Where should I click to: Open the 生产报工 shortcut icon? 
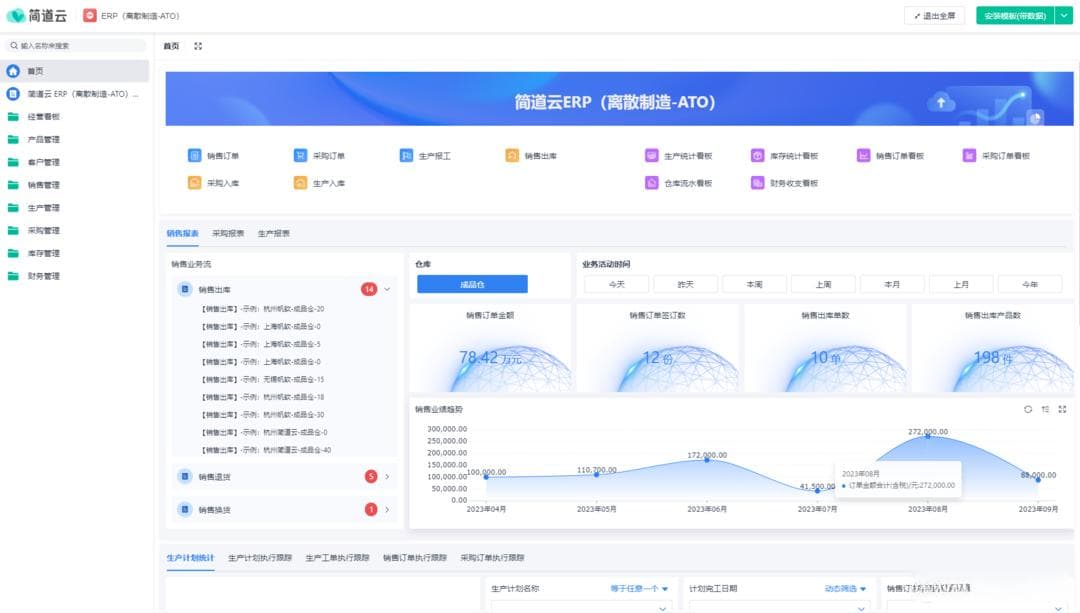[406, 156]
